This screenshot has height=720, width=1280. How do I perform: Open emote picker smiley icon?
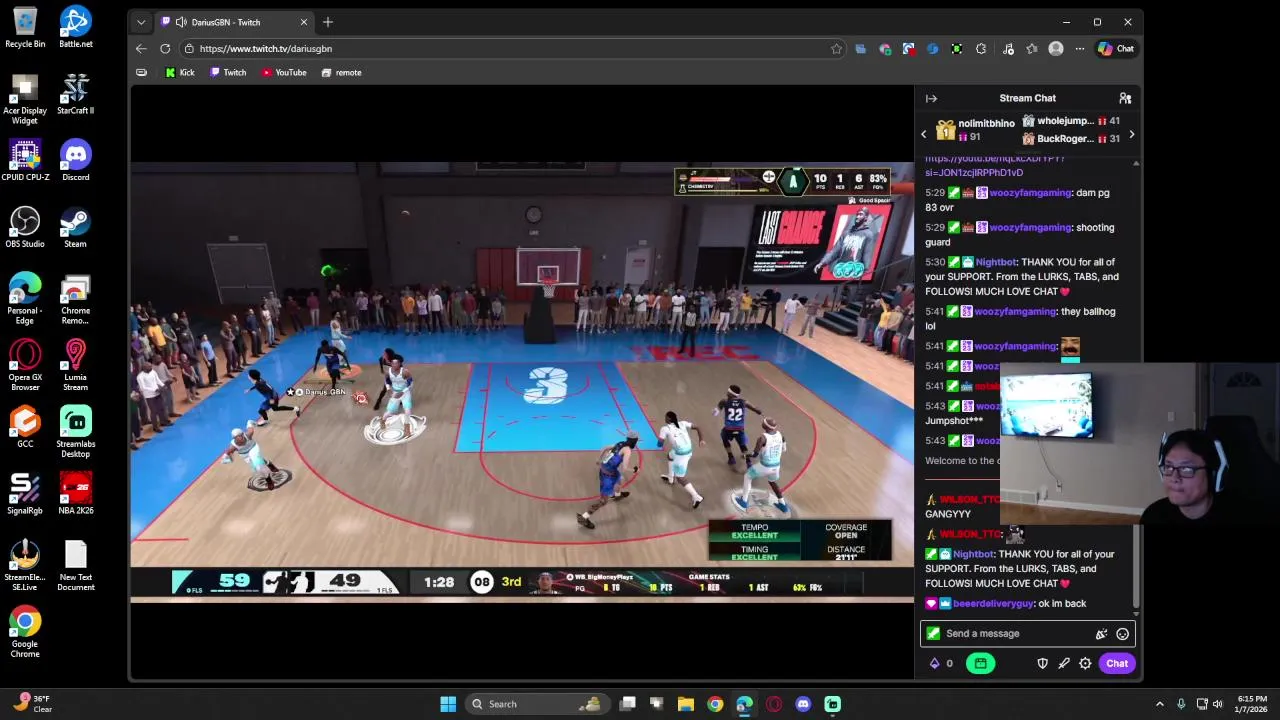(1122, 633)
